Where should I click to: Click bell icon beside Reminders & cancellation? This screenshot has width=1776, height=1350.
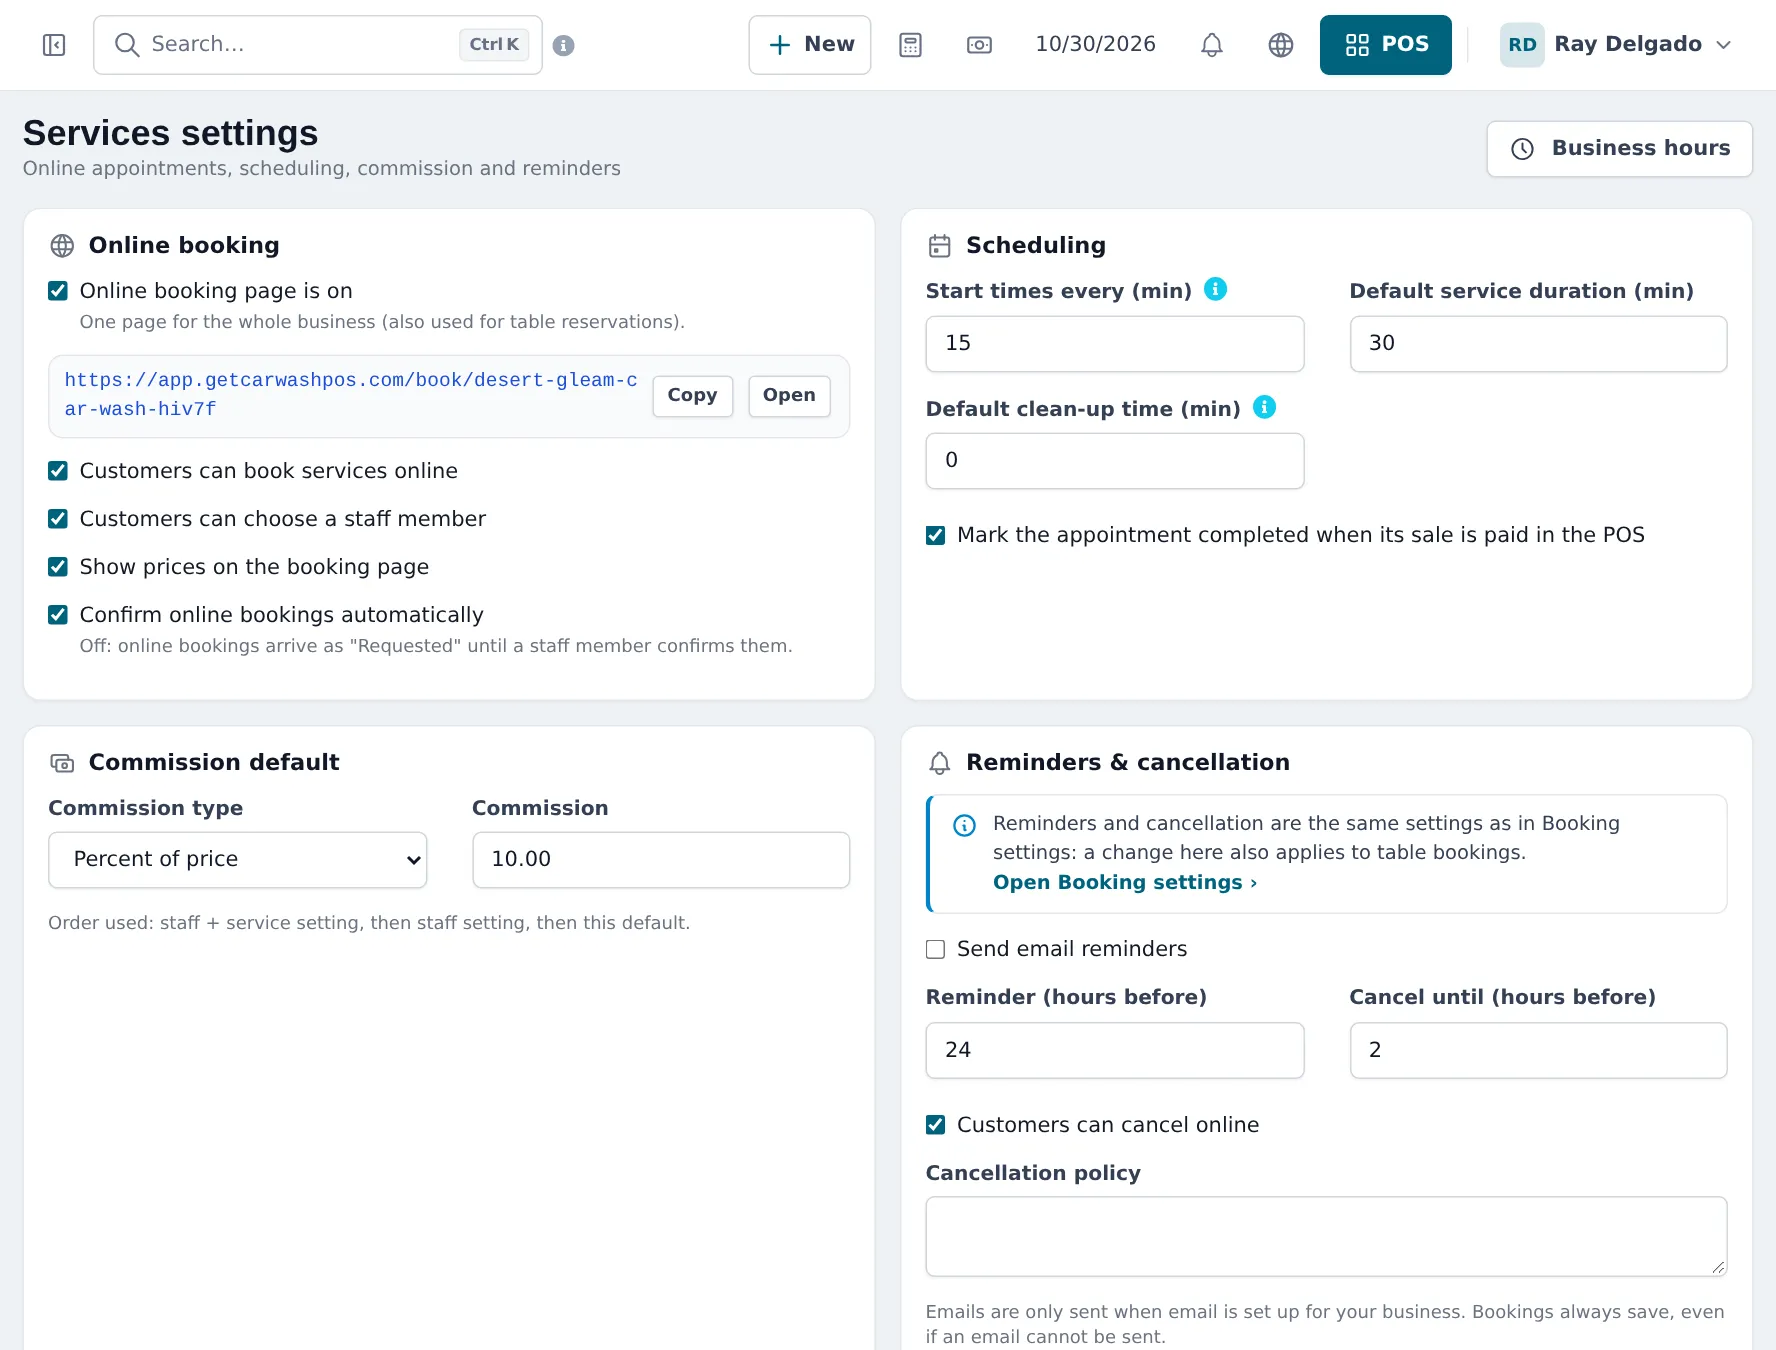[939, 763]
